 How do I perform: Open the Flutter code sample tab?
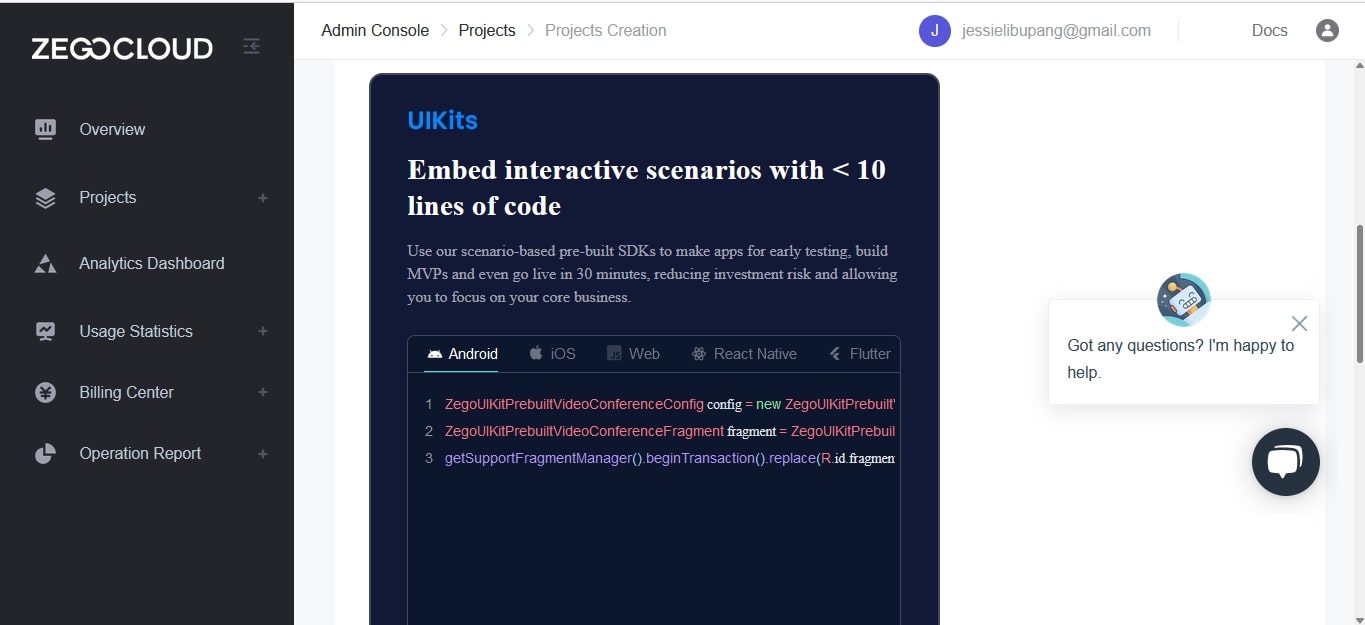click(x=859, y=353)
